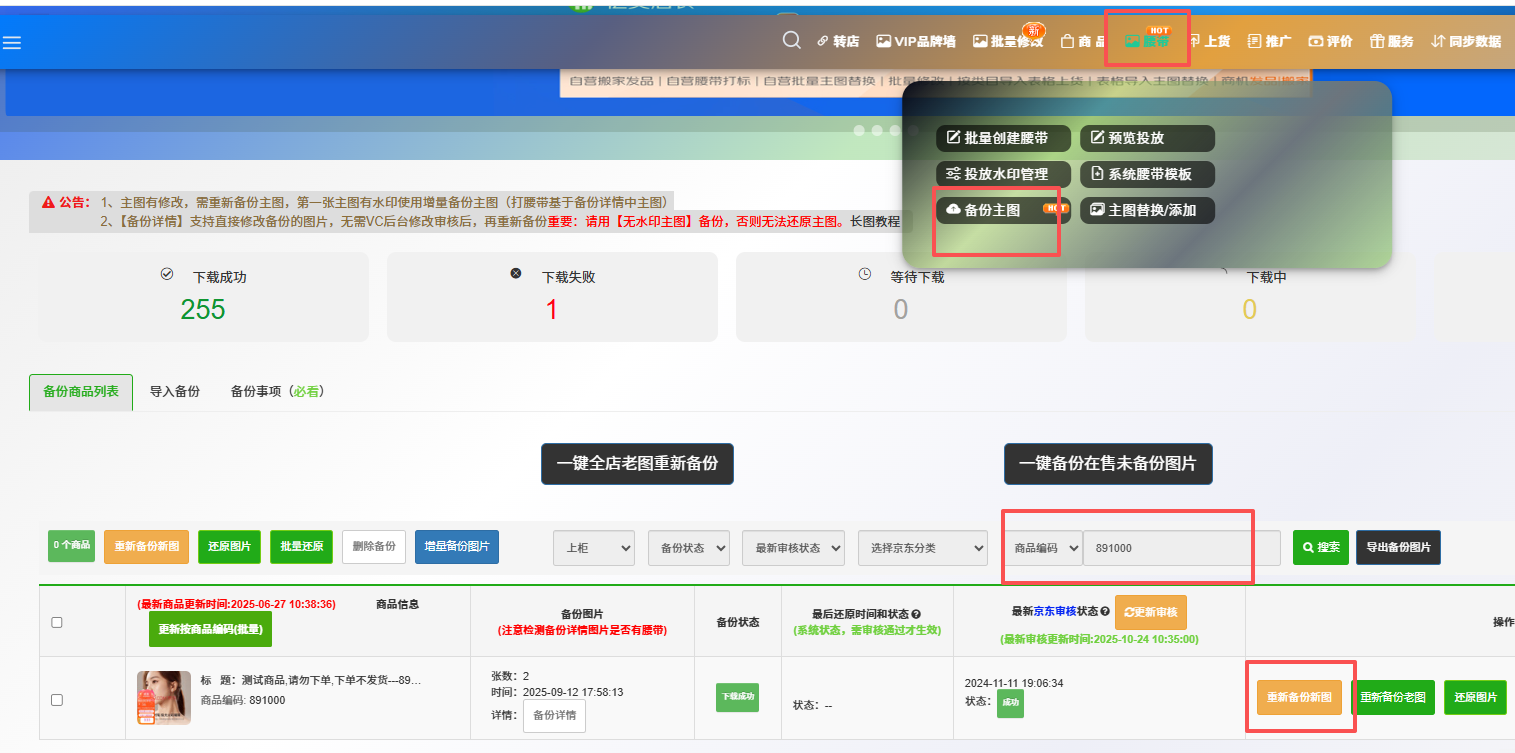1515x753 pixels.
Task: Expand the 选择京东分类 category dropdown
Action: (922, 548)
